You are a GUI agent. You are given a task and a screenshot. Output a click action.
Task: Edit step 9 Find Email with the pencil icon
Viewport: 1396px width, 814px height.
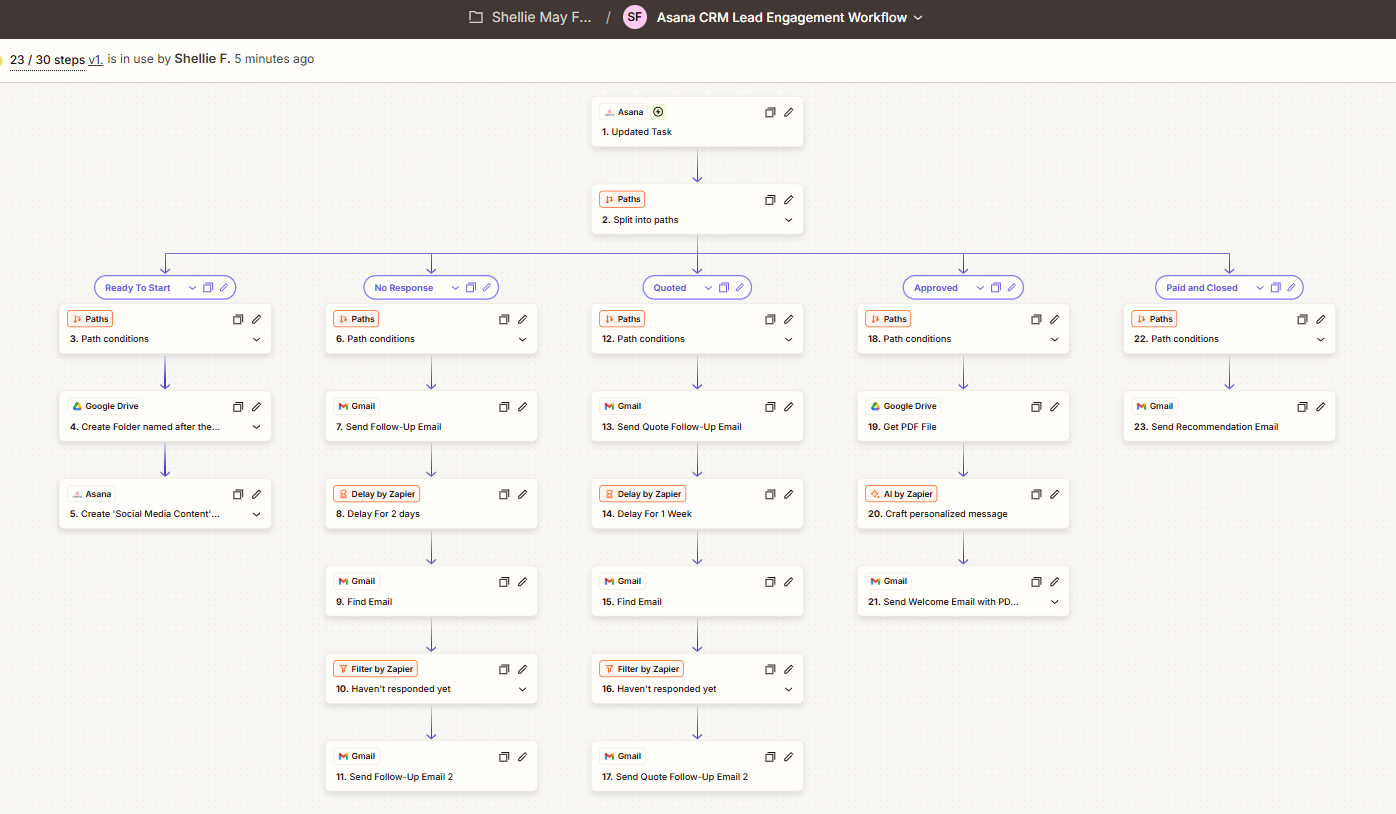[x=522, y=582]
